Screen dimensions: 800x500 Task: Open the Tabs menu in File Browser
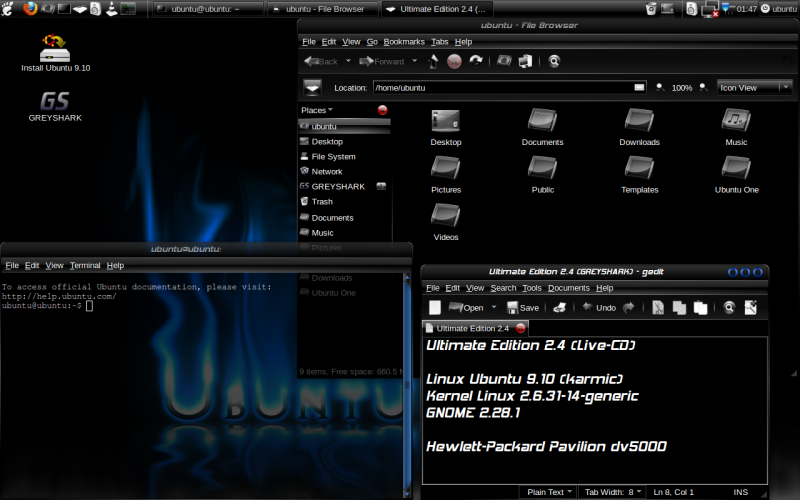coord(439,41)
